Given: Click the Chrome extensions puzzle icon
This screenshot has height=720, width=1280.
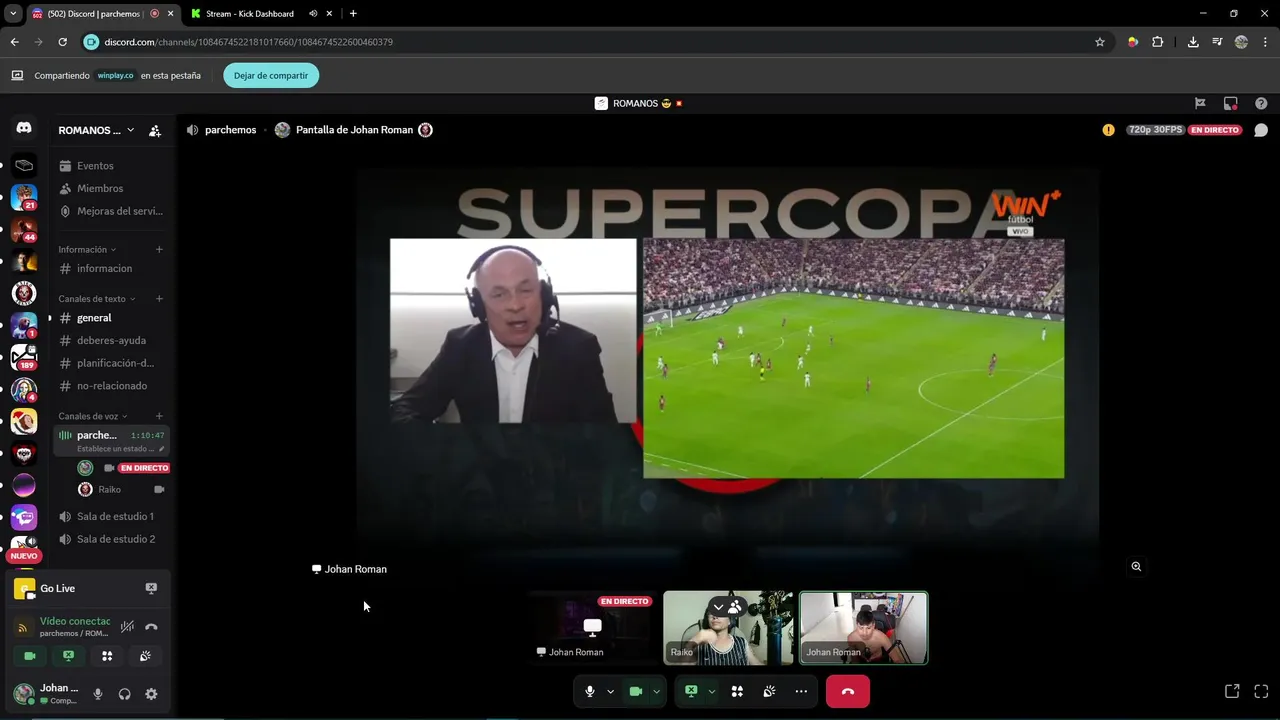Looking at the screenshot, I should point(1158,42).
